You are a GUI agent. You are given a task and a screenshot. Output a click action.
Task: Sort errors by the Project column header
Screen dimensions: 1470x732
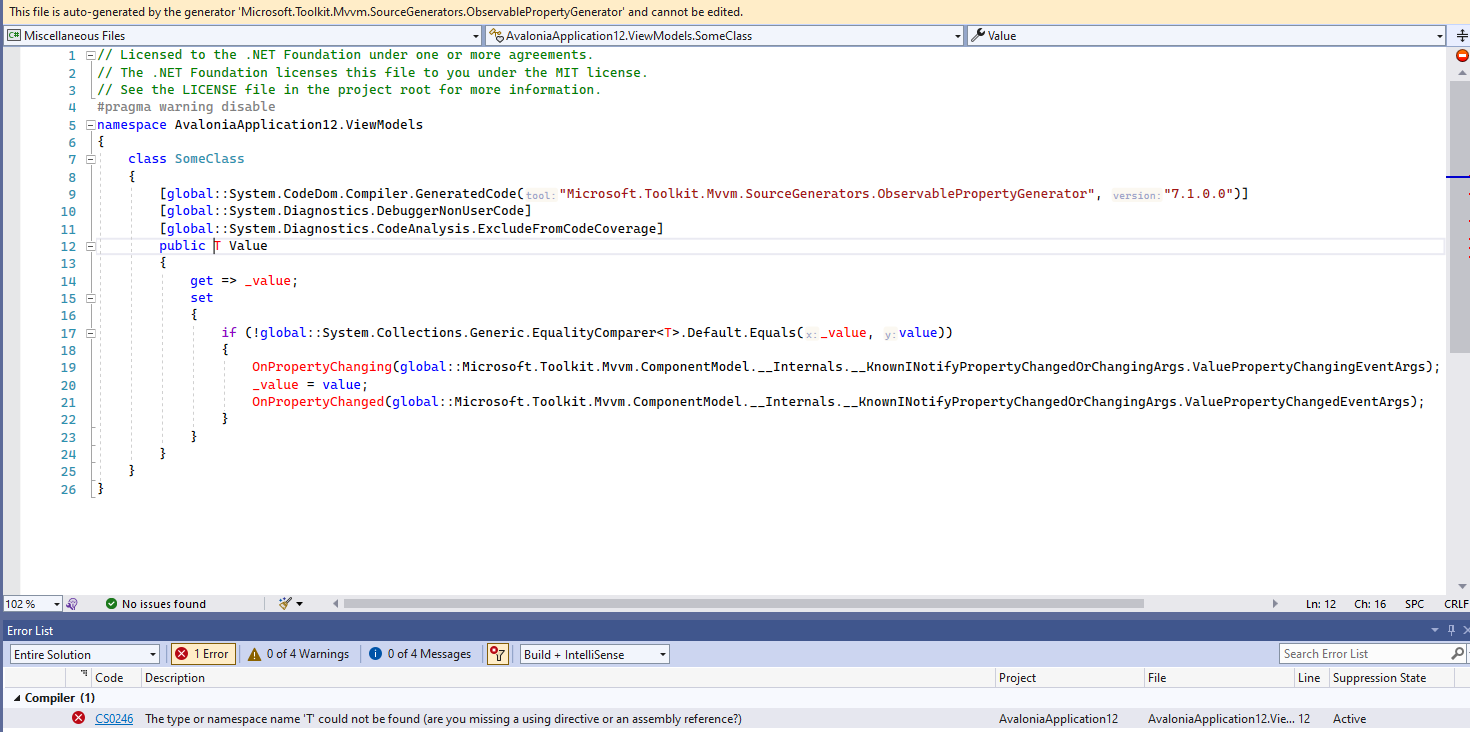click(x=1069, y=677)
